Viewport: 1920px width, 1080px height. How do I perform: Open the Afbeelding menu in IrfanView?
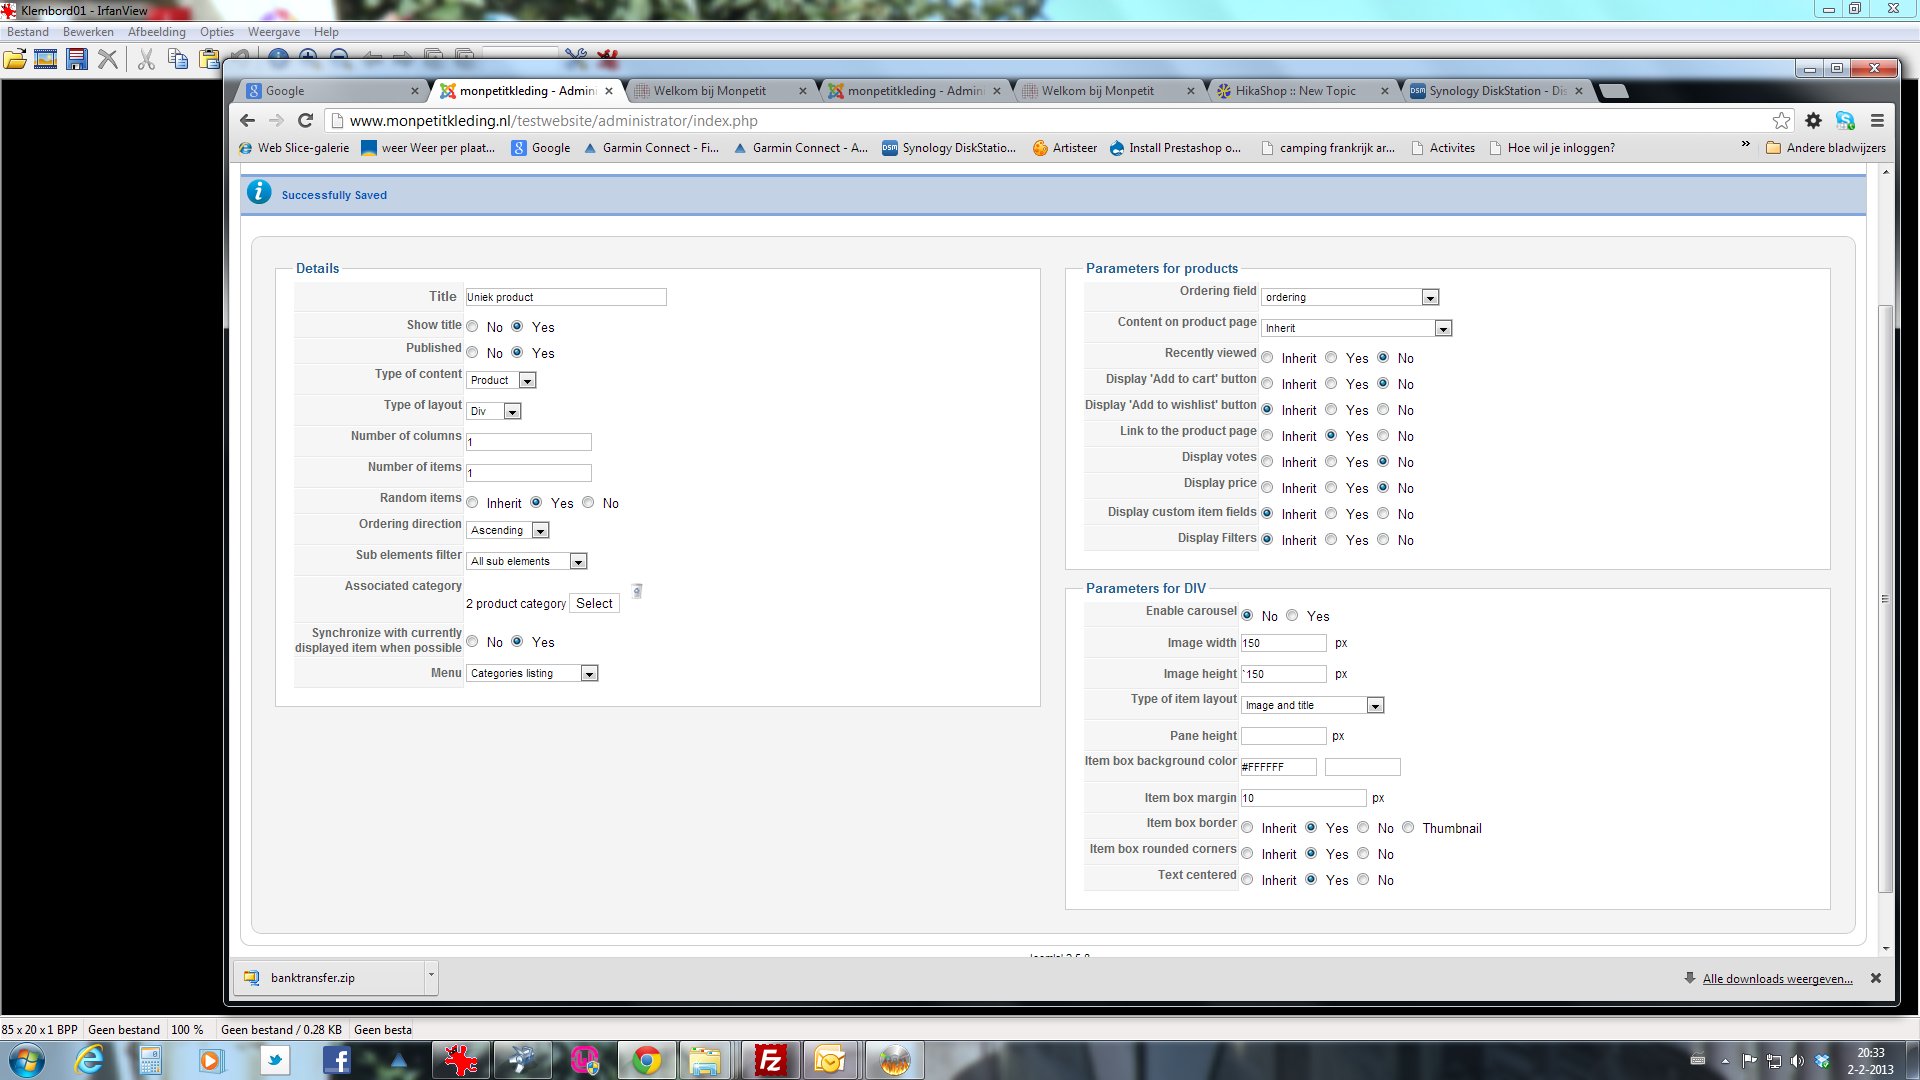click(156, 32)
